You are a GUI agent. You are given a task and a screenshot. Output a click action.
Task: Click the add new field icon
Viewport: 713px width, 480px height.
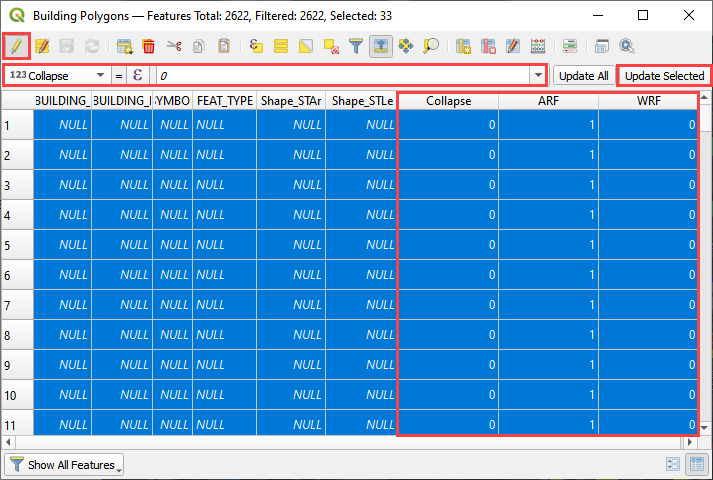click(464, 46)
